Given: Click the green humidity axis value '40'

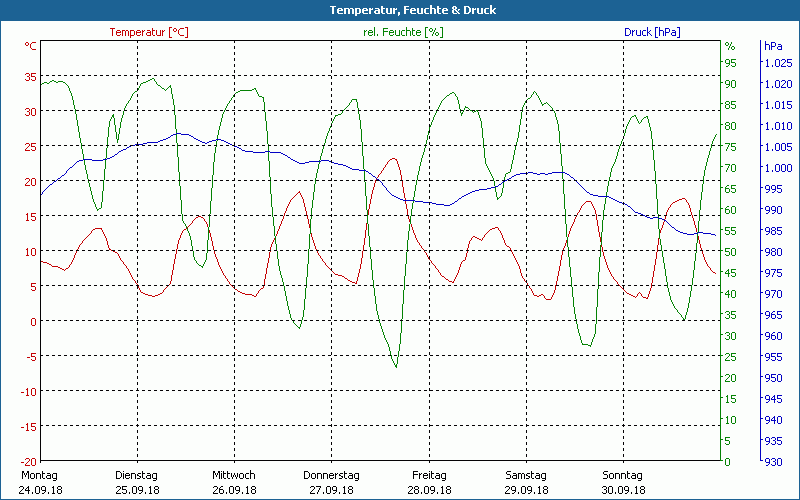Looking at the screenshot, I should (x=731, y=294).
